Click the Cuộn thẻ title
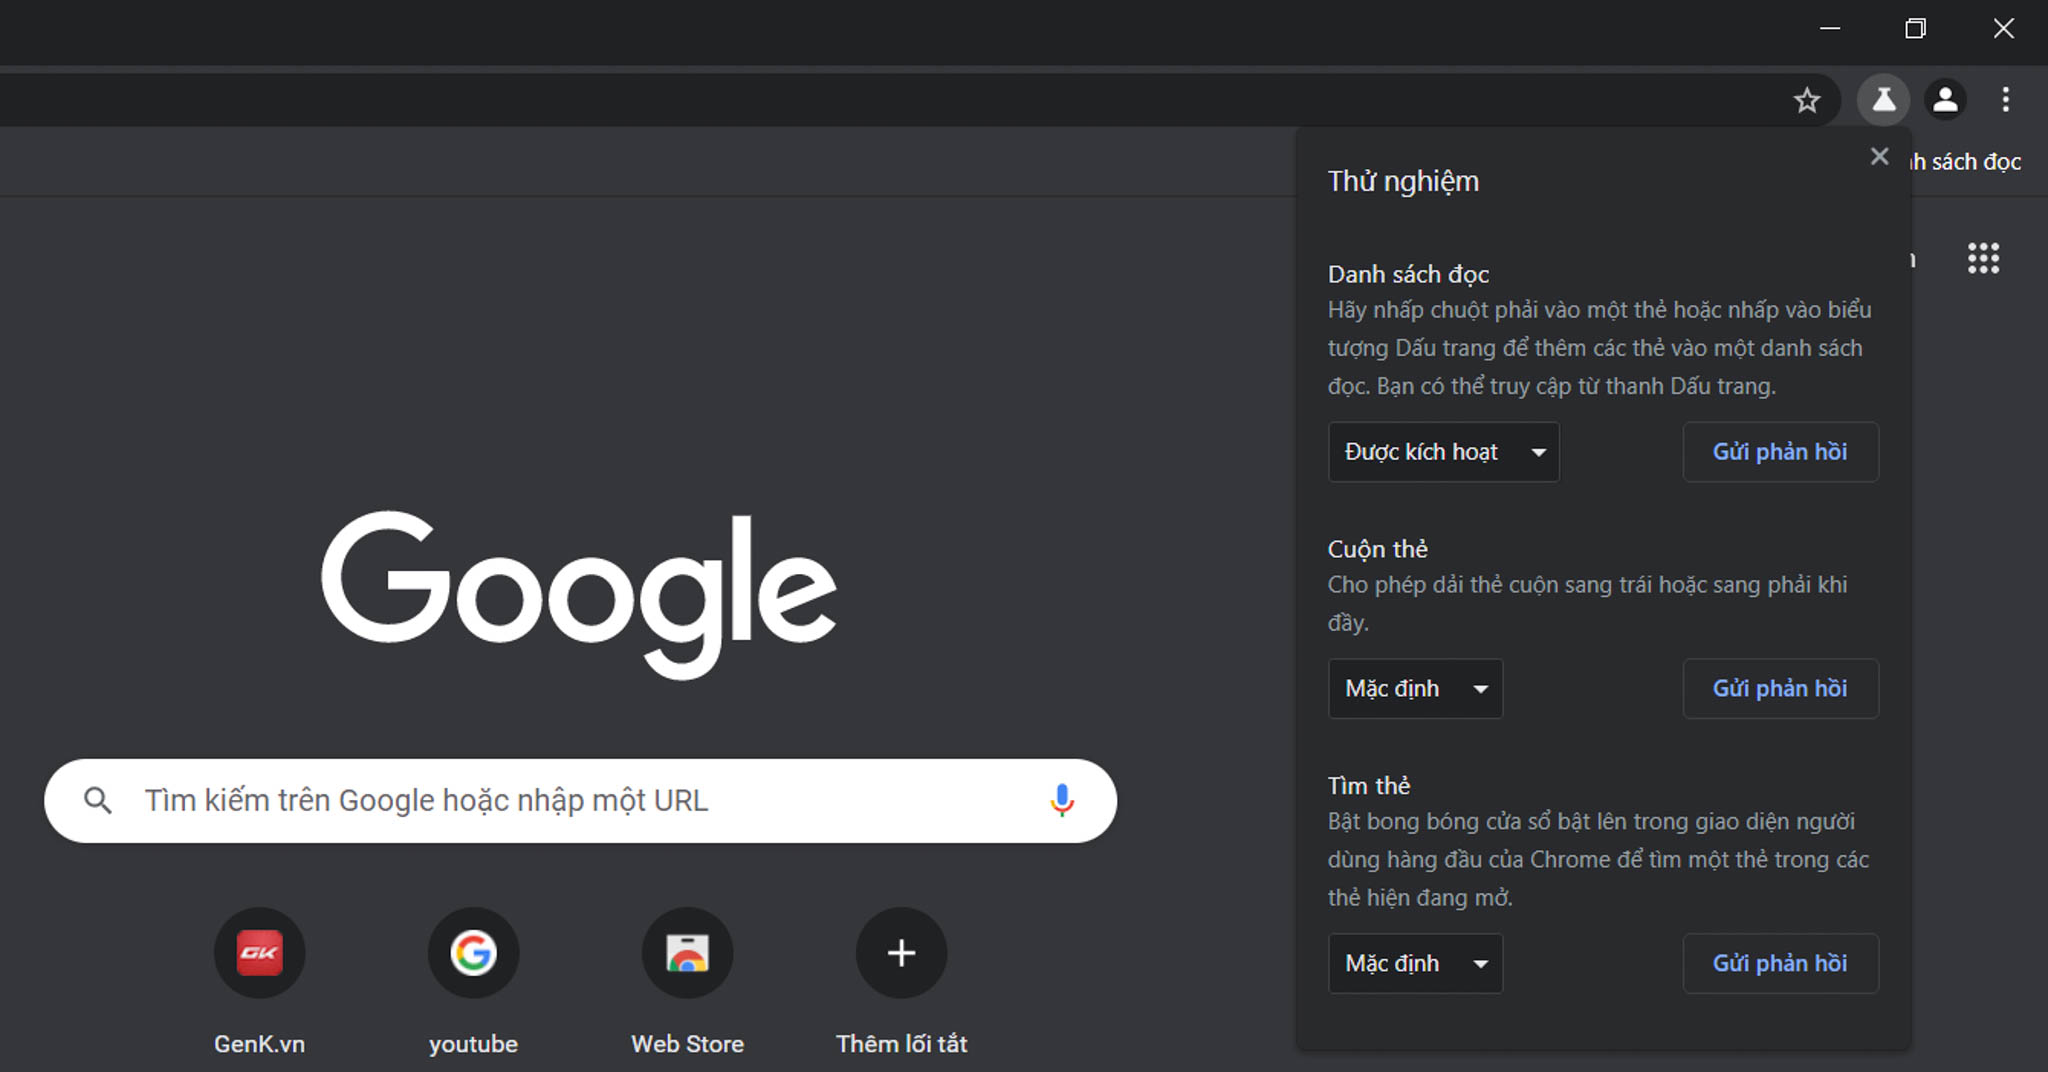 pos(1377,549)
